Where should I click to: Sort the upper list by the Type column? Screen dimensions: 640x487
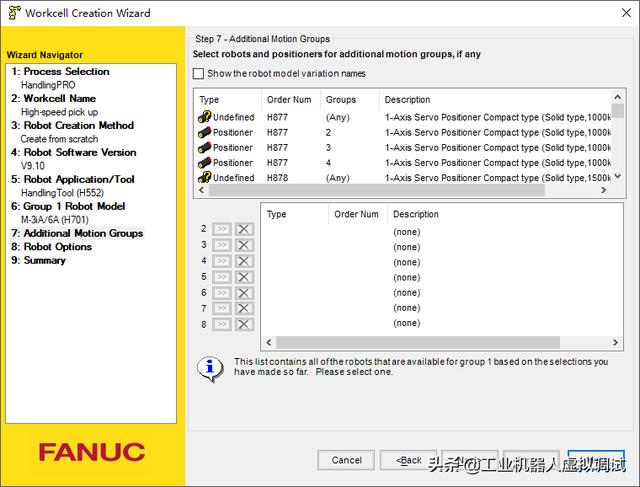pyautogui.click(x=228, y=100)
